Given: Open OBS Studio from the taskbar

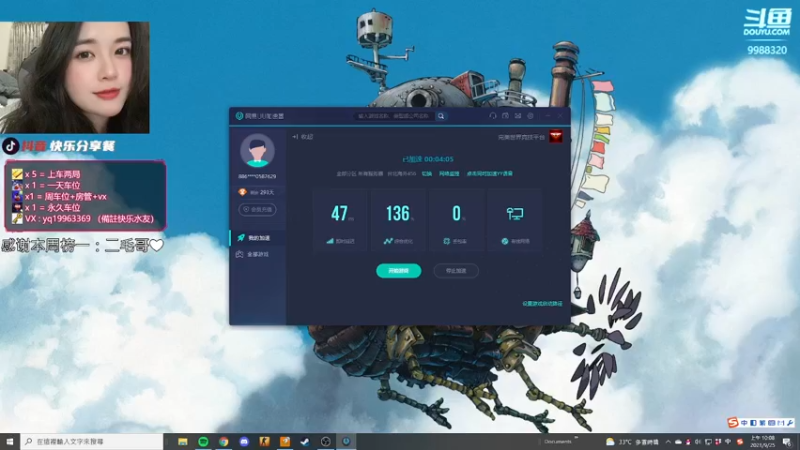Looking at the screenshot, I should [326, 441].
